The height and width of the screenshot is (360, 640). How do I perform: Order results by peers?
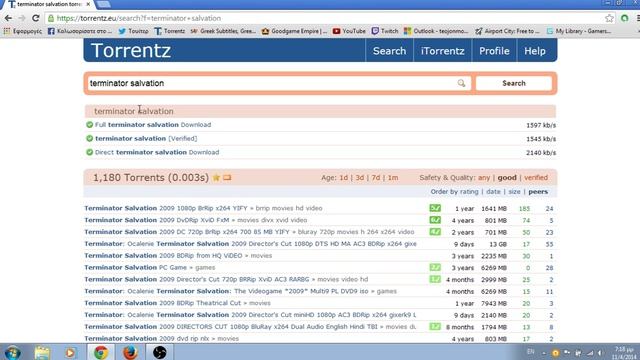click(538, 191)
